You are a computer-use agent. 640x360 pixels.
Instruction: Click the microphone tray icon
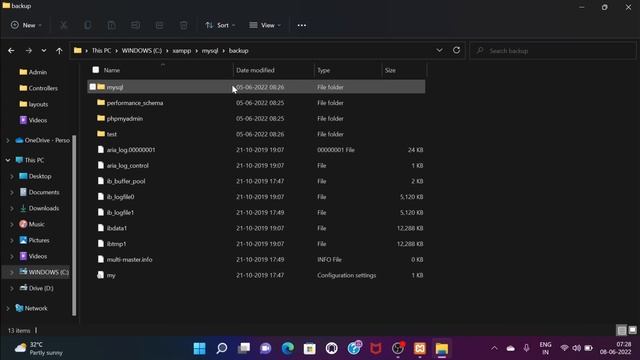click(x=527, y=348)
